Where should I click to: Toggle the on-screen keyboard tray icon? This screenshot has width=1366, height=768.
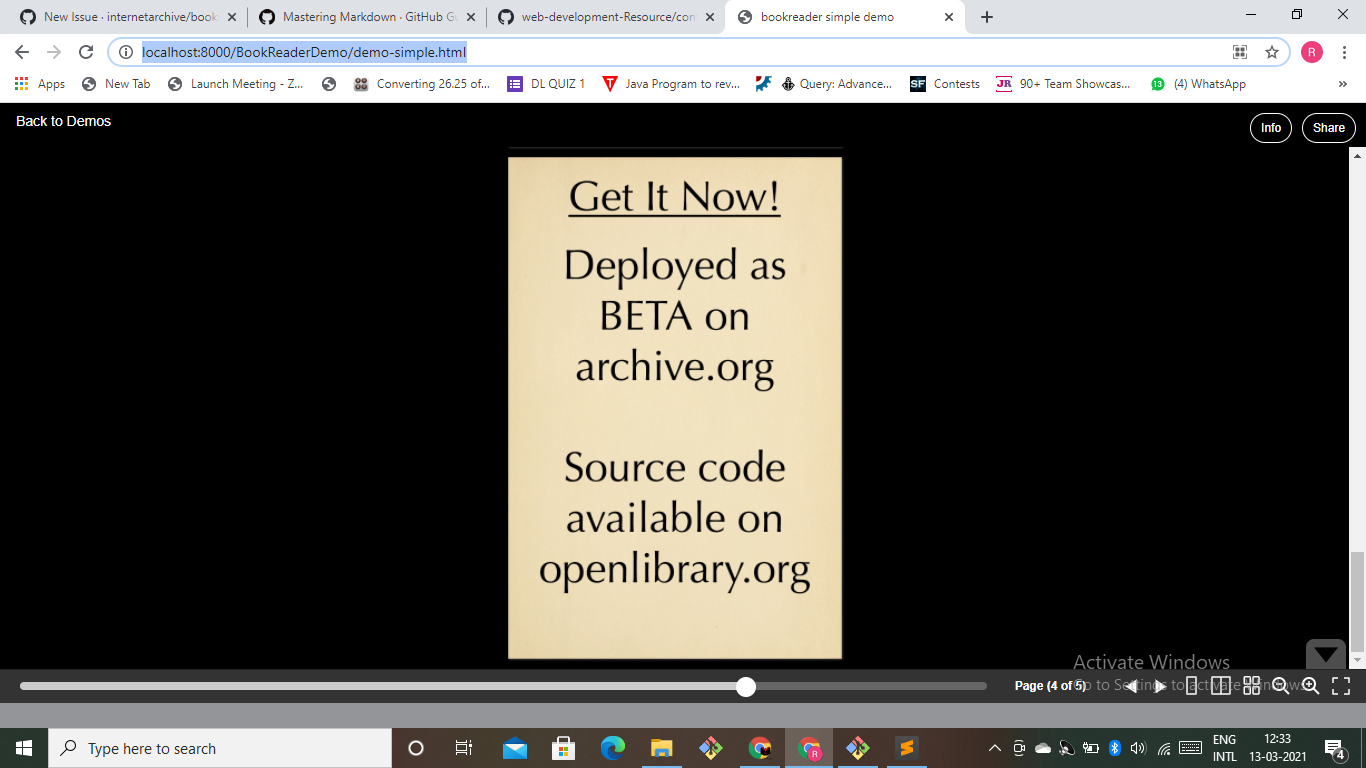[x=1189, y=748]
